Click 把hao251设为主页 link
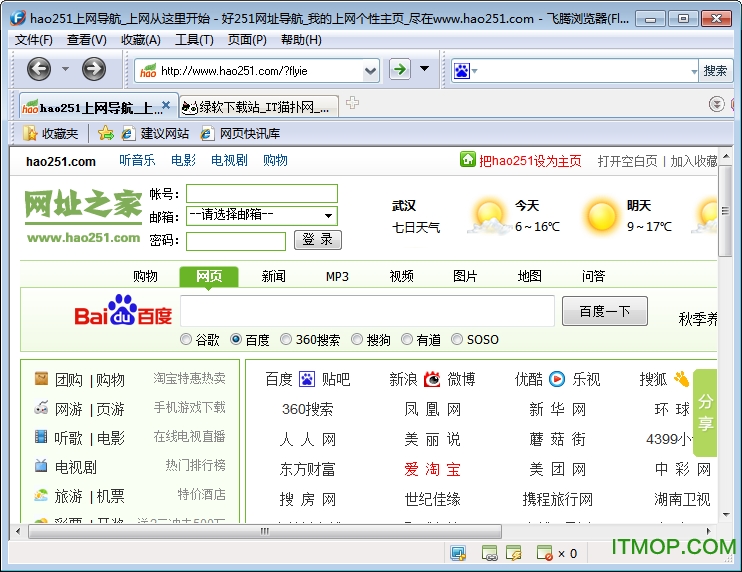 (530, 161)
